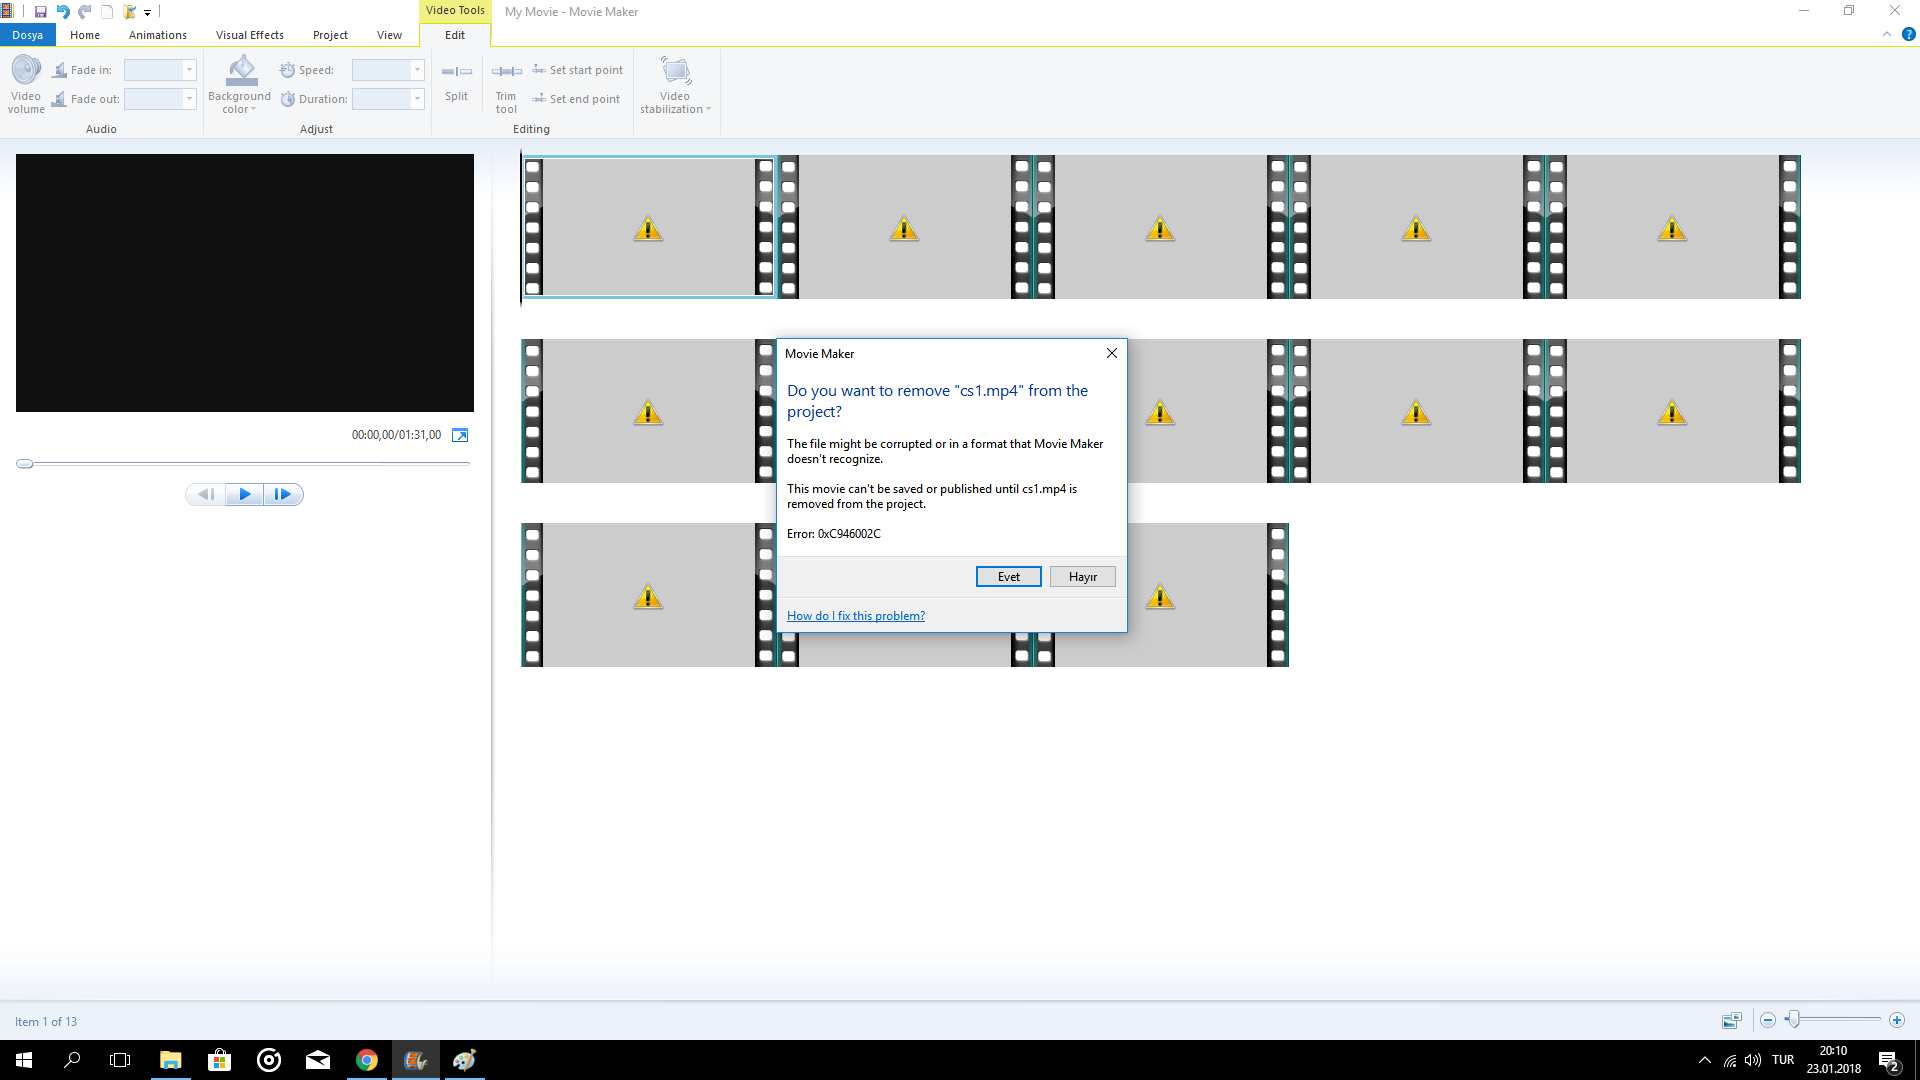This screenshot has width=1920, height=1080.
Task: Click the Save project icon in quick access toolbar
Action: [41, 12]
